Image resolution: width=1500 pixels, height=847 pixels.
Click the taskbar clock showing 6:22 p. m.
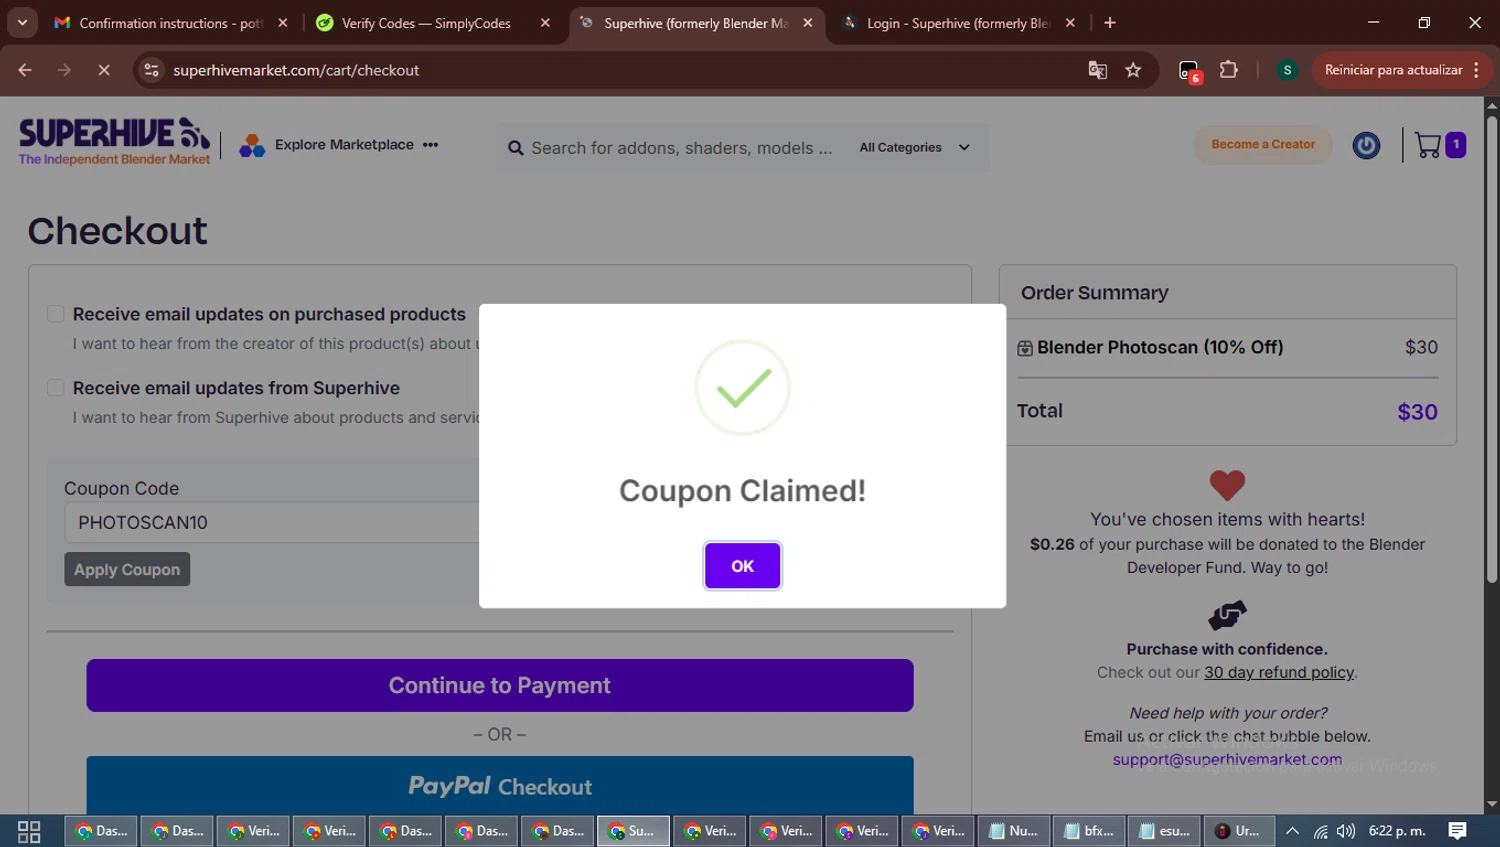1397,831
